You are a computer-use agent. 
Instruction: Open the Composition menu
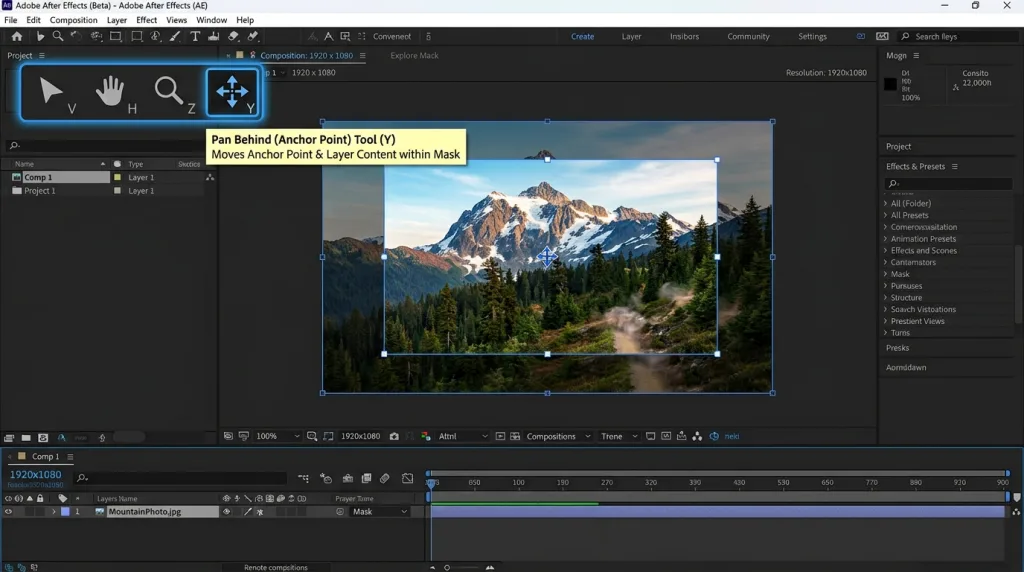tap(73, 20)
